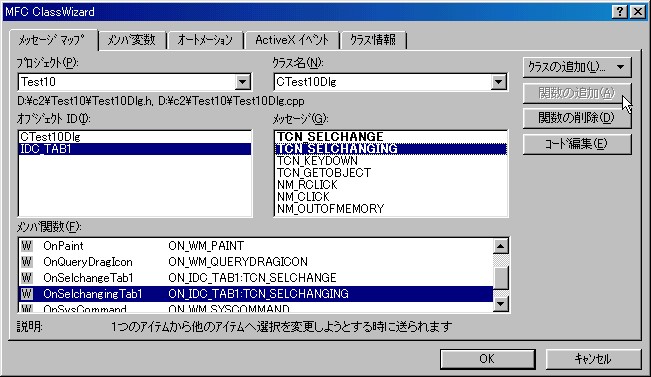651x377 pixels.
Task: Click the W icon beside OnPaint
Action: click(27, 246)
